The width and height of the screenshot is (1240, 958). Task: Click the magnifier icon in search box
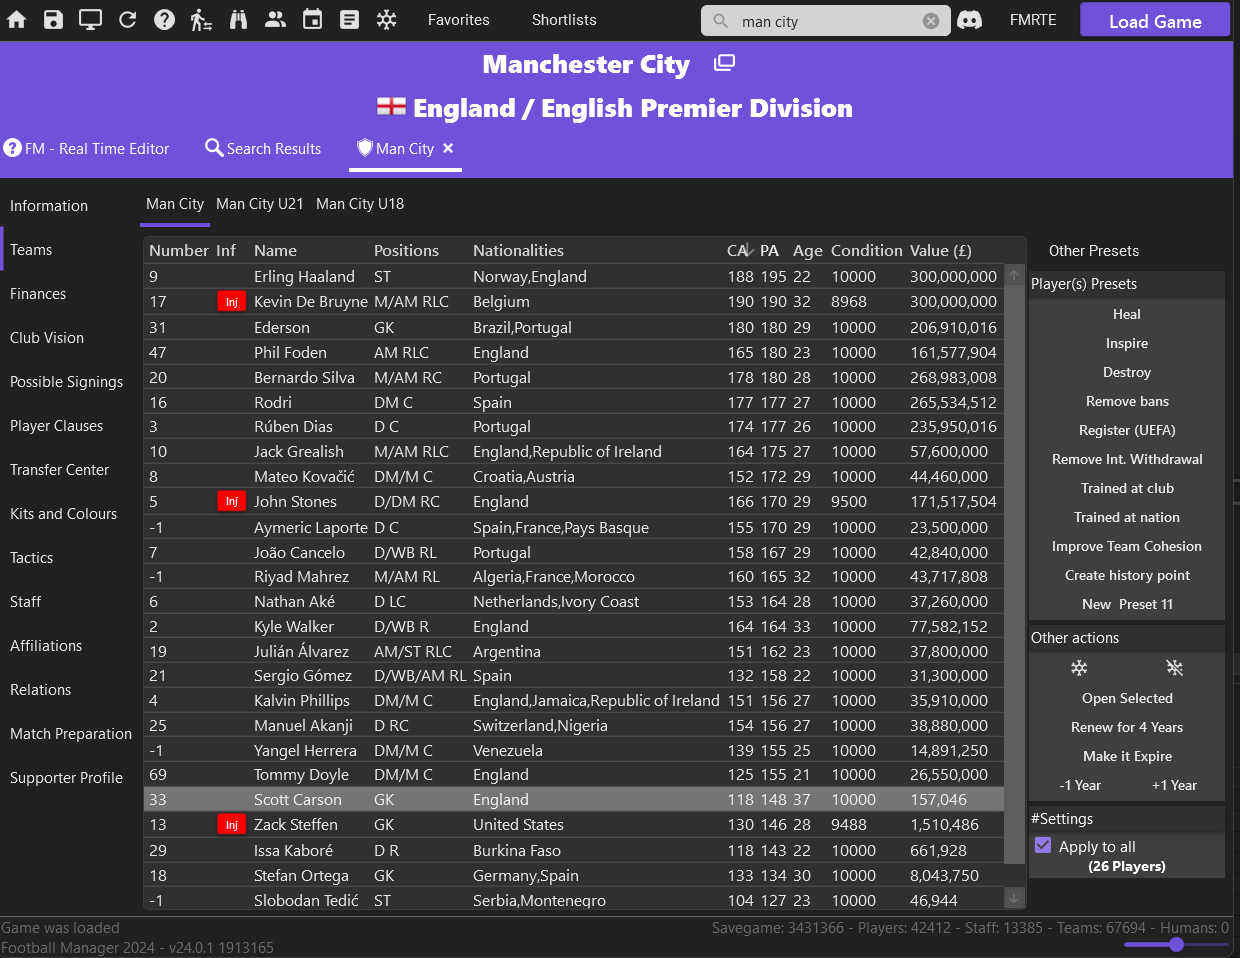click(720, 21)
